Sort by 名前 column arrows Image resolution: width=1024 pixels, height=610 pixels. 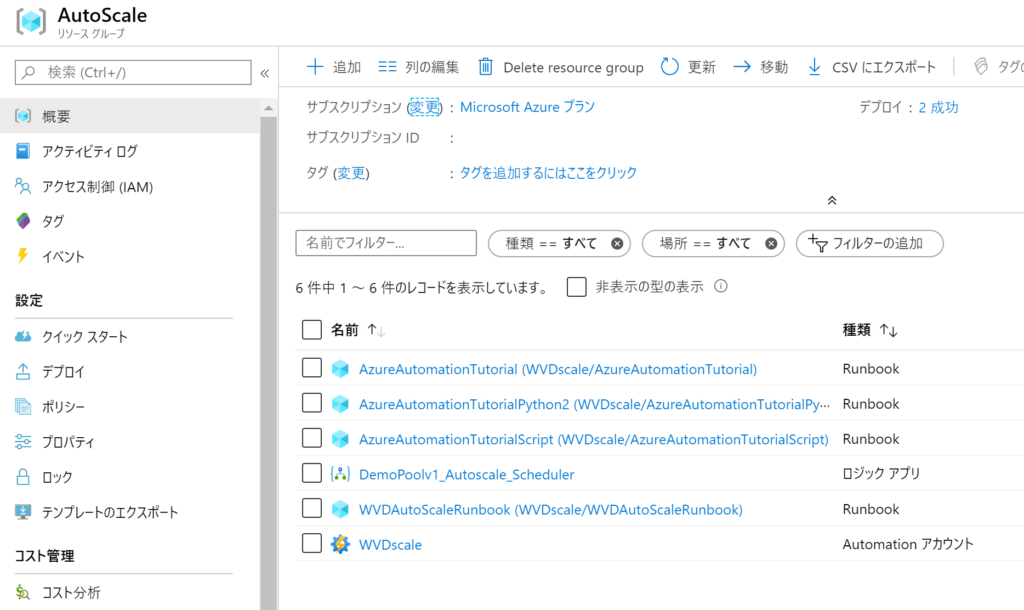[376, 330]
